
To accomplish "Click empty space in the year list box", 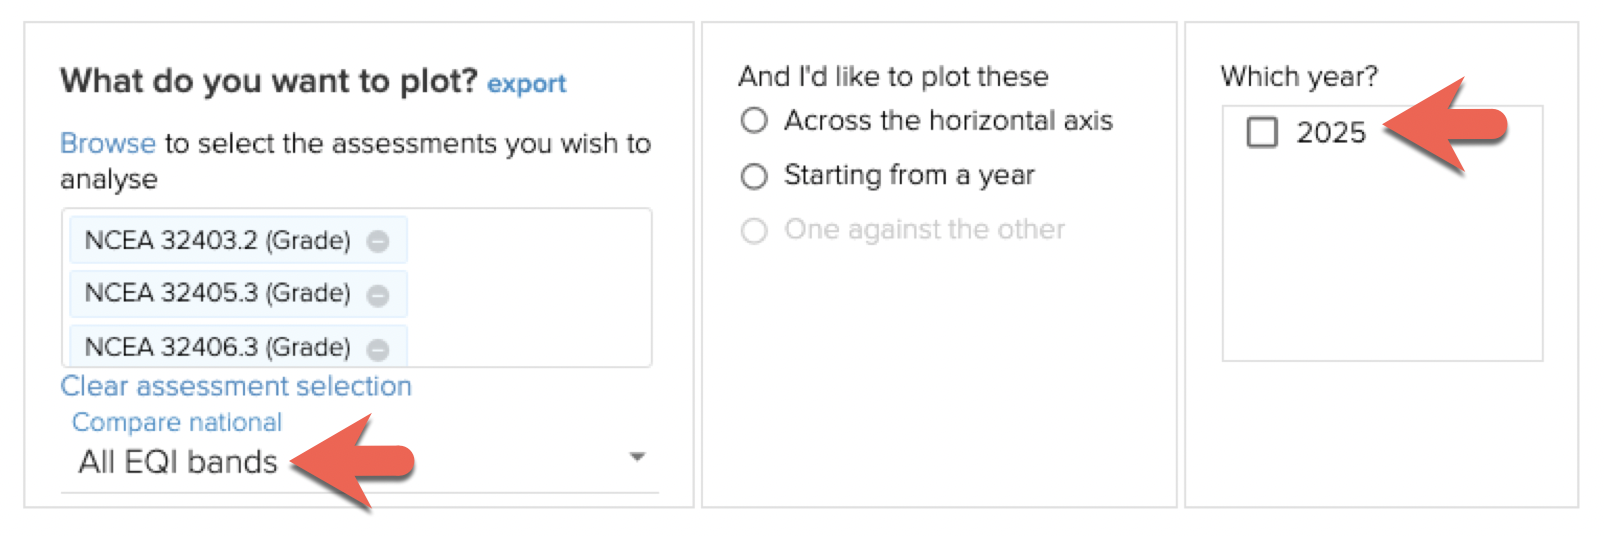I will 1381,270.
